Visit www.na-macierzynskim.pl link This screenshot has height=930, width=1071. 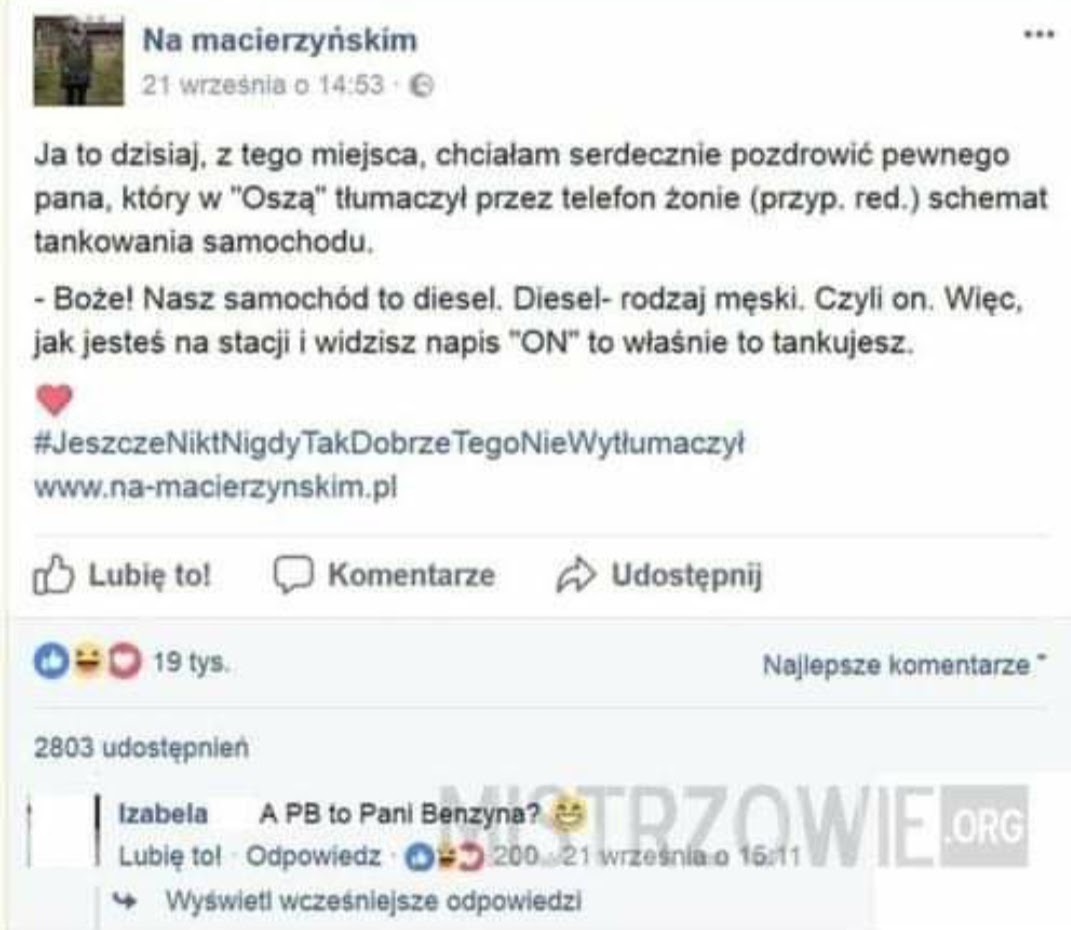[215, 487]
